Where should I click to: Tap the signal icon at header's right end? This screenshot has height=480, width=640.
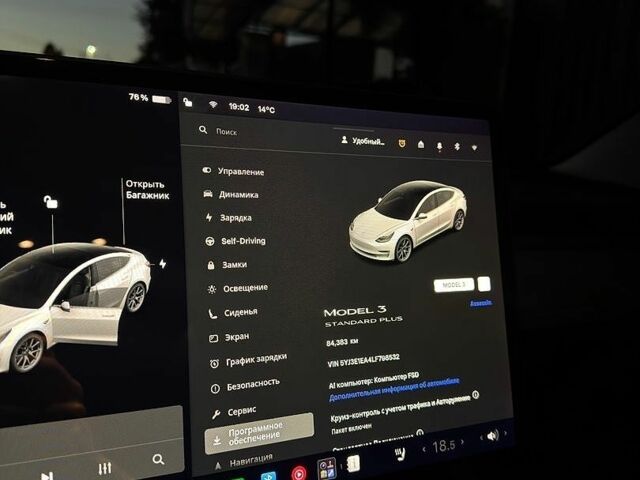474,147
